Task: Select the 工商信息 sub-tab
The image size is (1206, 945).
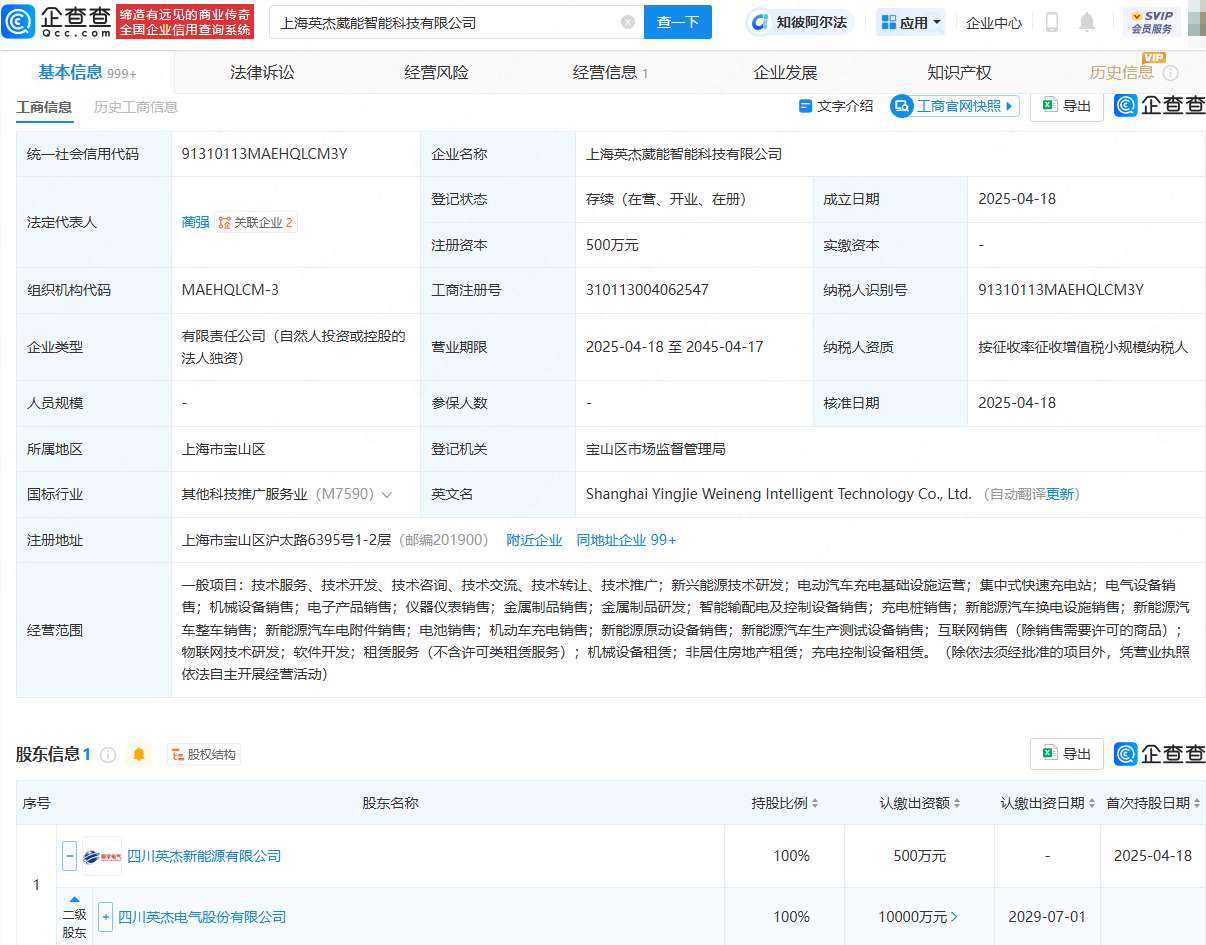Action: (44, 107)
